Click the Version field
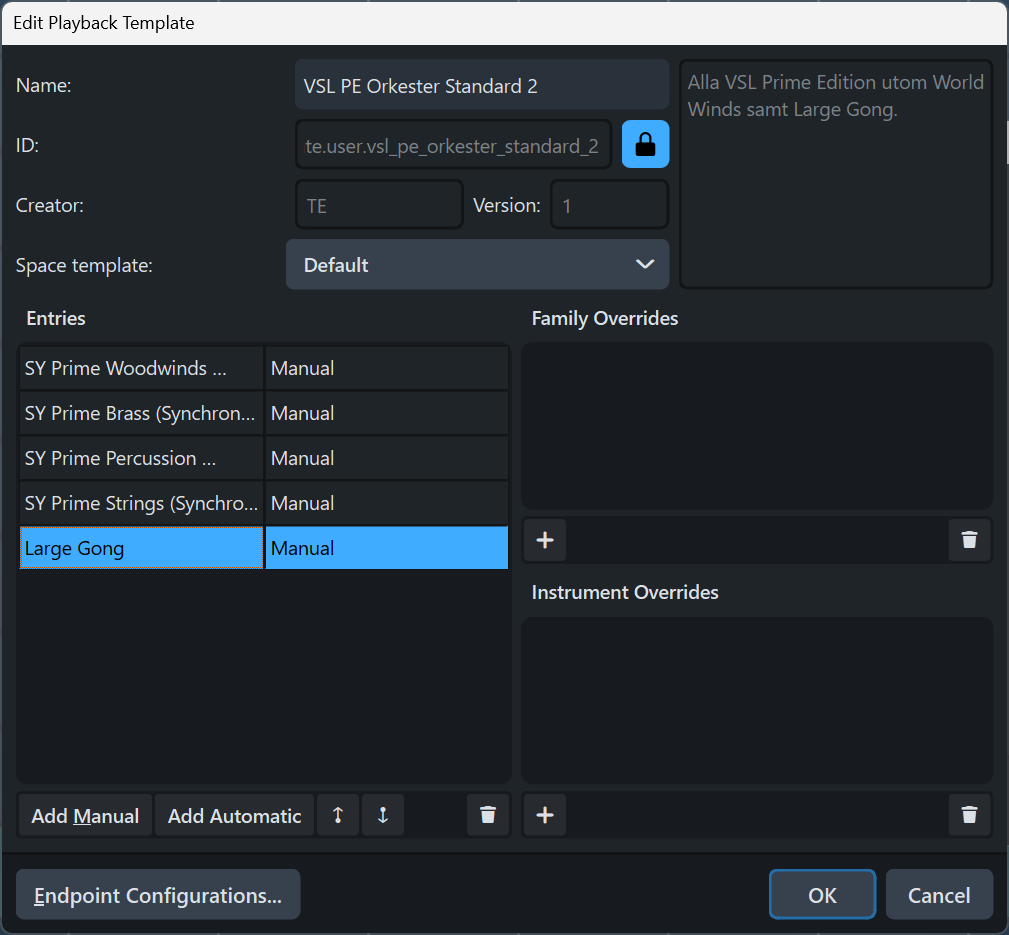Screen dimensions: 1009x935 click(x=609, y=205)
